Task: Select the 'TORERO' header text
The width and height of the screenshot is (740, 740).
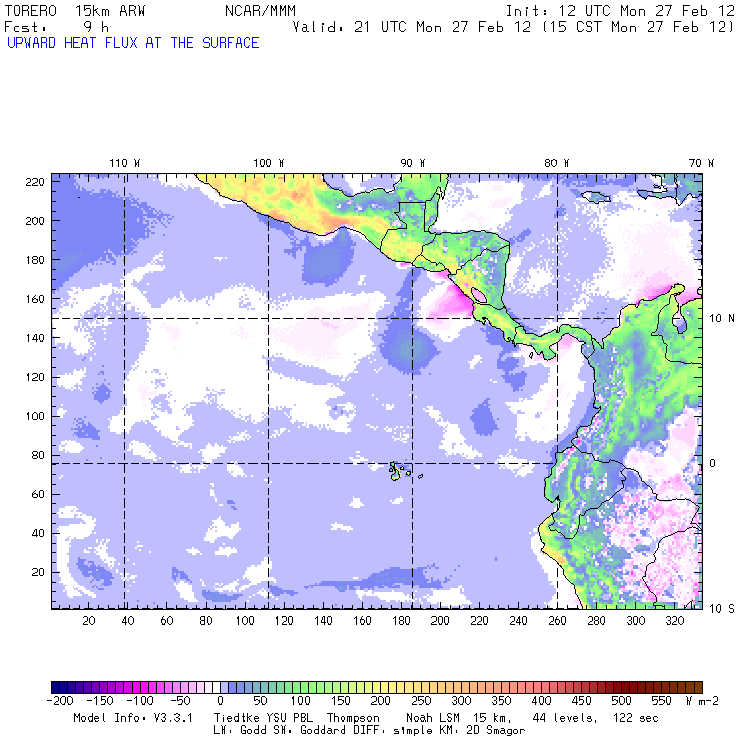Action: (x=31, y=11)
